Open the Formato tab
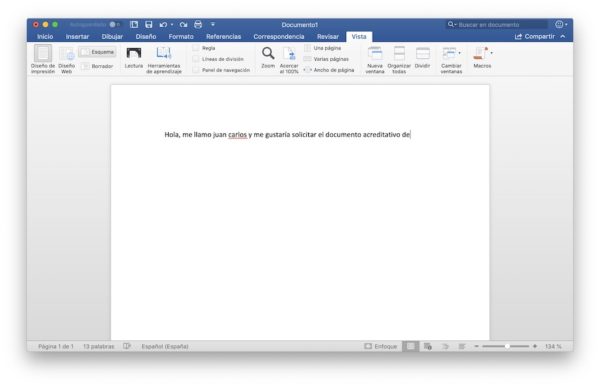Viewport: 600px width, 387px height. tap(181, 37)
